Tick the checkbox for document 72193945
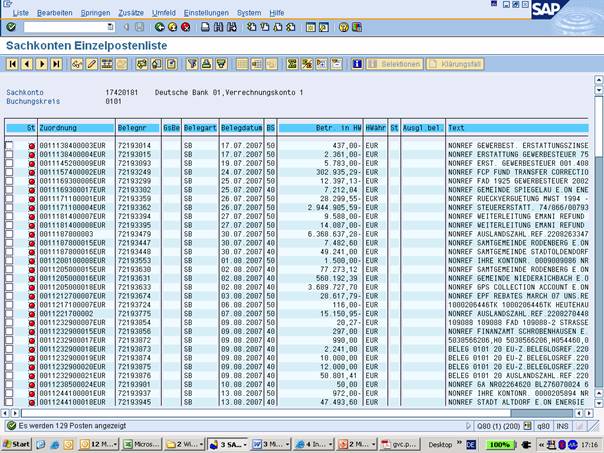 pyautogui.click(x=9, y=402)
